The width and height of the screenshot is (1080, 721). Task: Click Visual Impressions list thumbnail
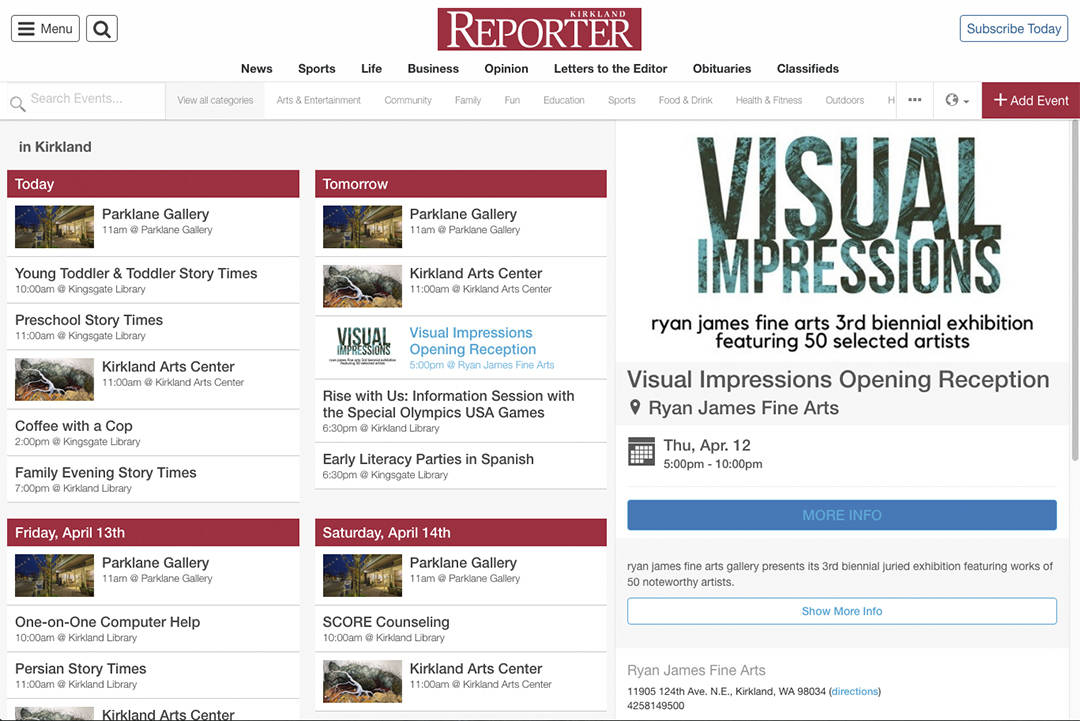362,346
